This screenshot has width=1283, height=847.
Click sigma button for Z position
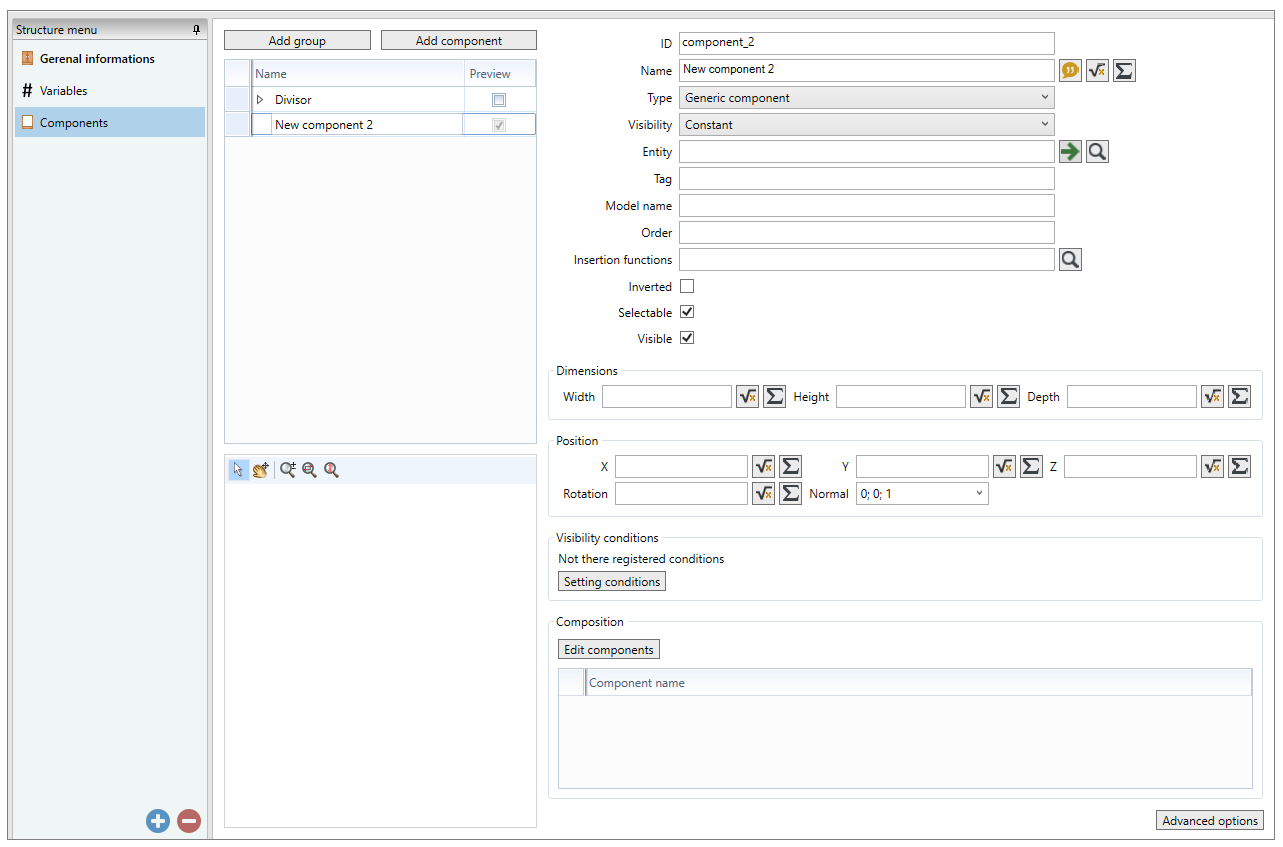1239,466
